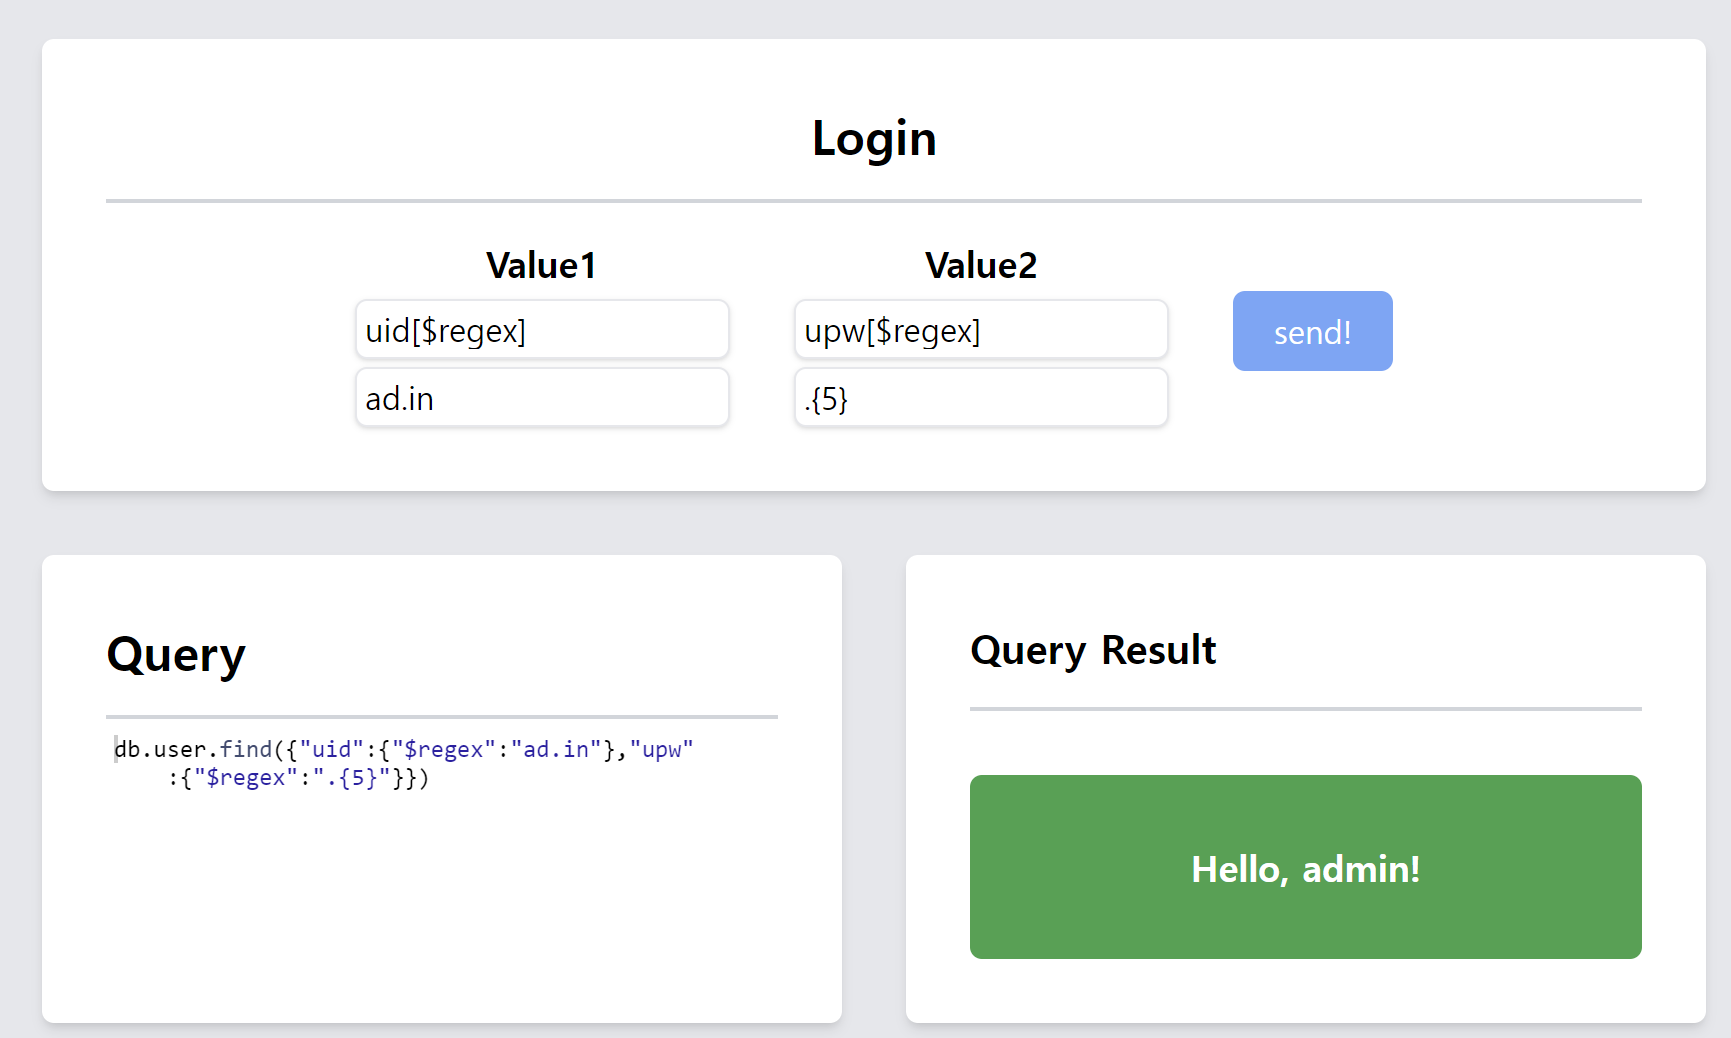This screenshot has height=1038, width=1731.
Task: Click the Hello, admin! text
Action: click(x=1306, y=869)
